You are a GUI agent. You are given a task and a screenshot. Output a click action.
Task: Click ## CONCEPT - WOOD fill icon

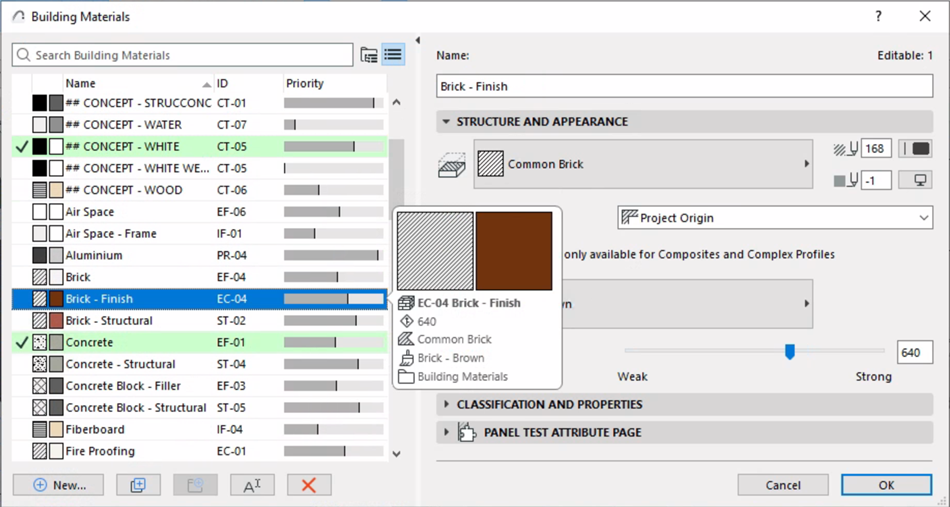[39, 190]
